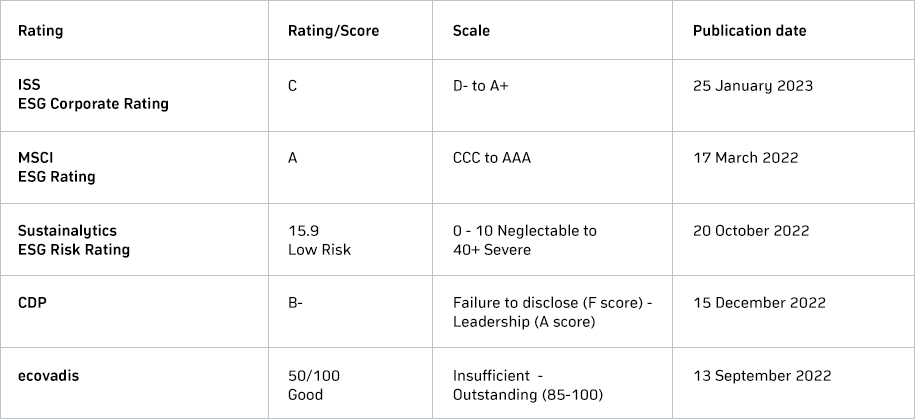Click the ISS score C
915x419 pixels.
click(x=292, y=86)
